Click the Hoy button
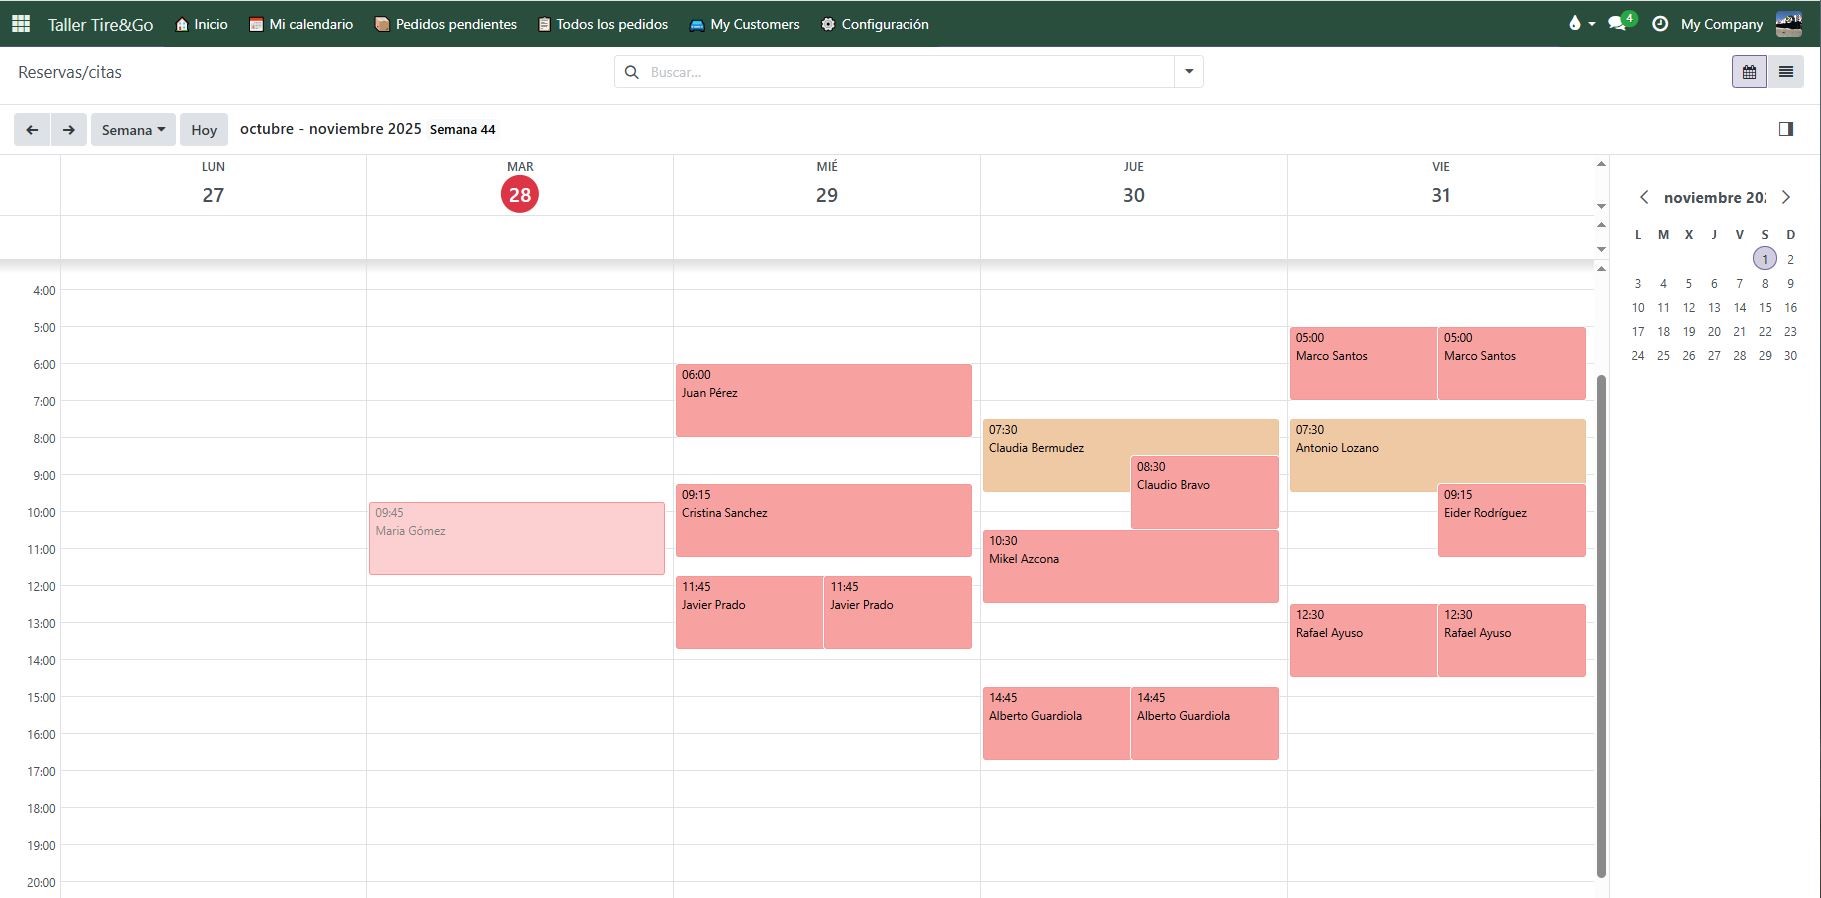The image size is (1821, 898). [204, 130]
